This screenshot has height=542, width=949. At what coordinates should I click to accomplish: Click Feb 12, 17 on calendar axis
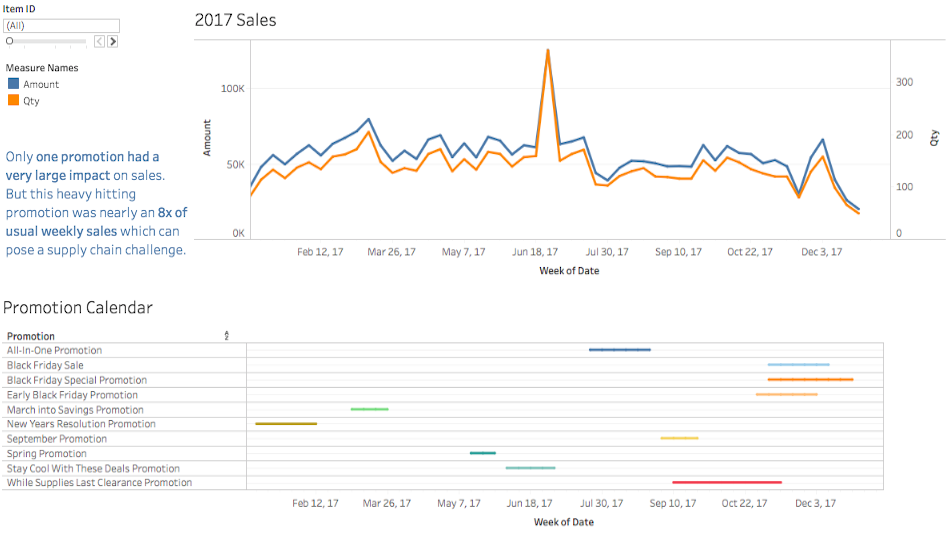[x=315, y=503]
